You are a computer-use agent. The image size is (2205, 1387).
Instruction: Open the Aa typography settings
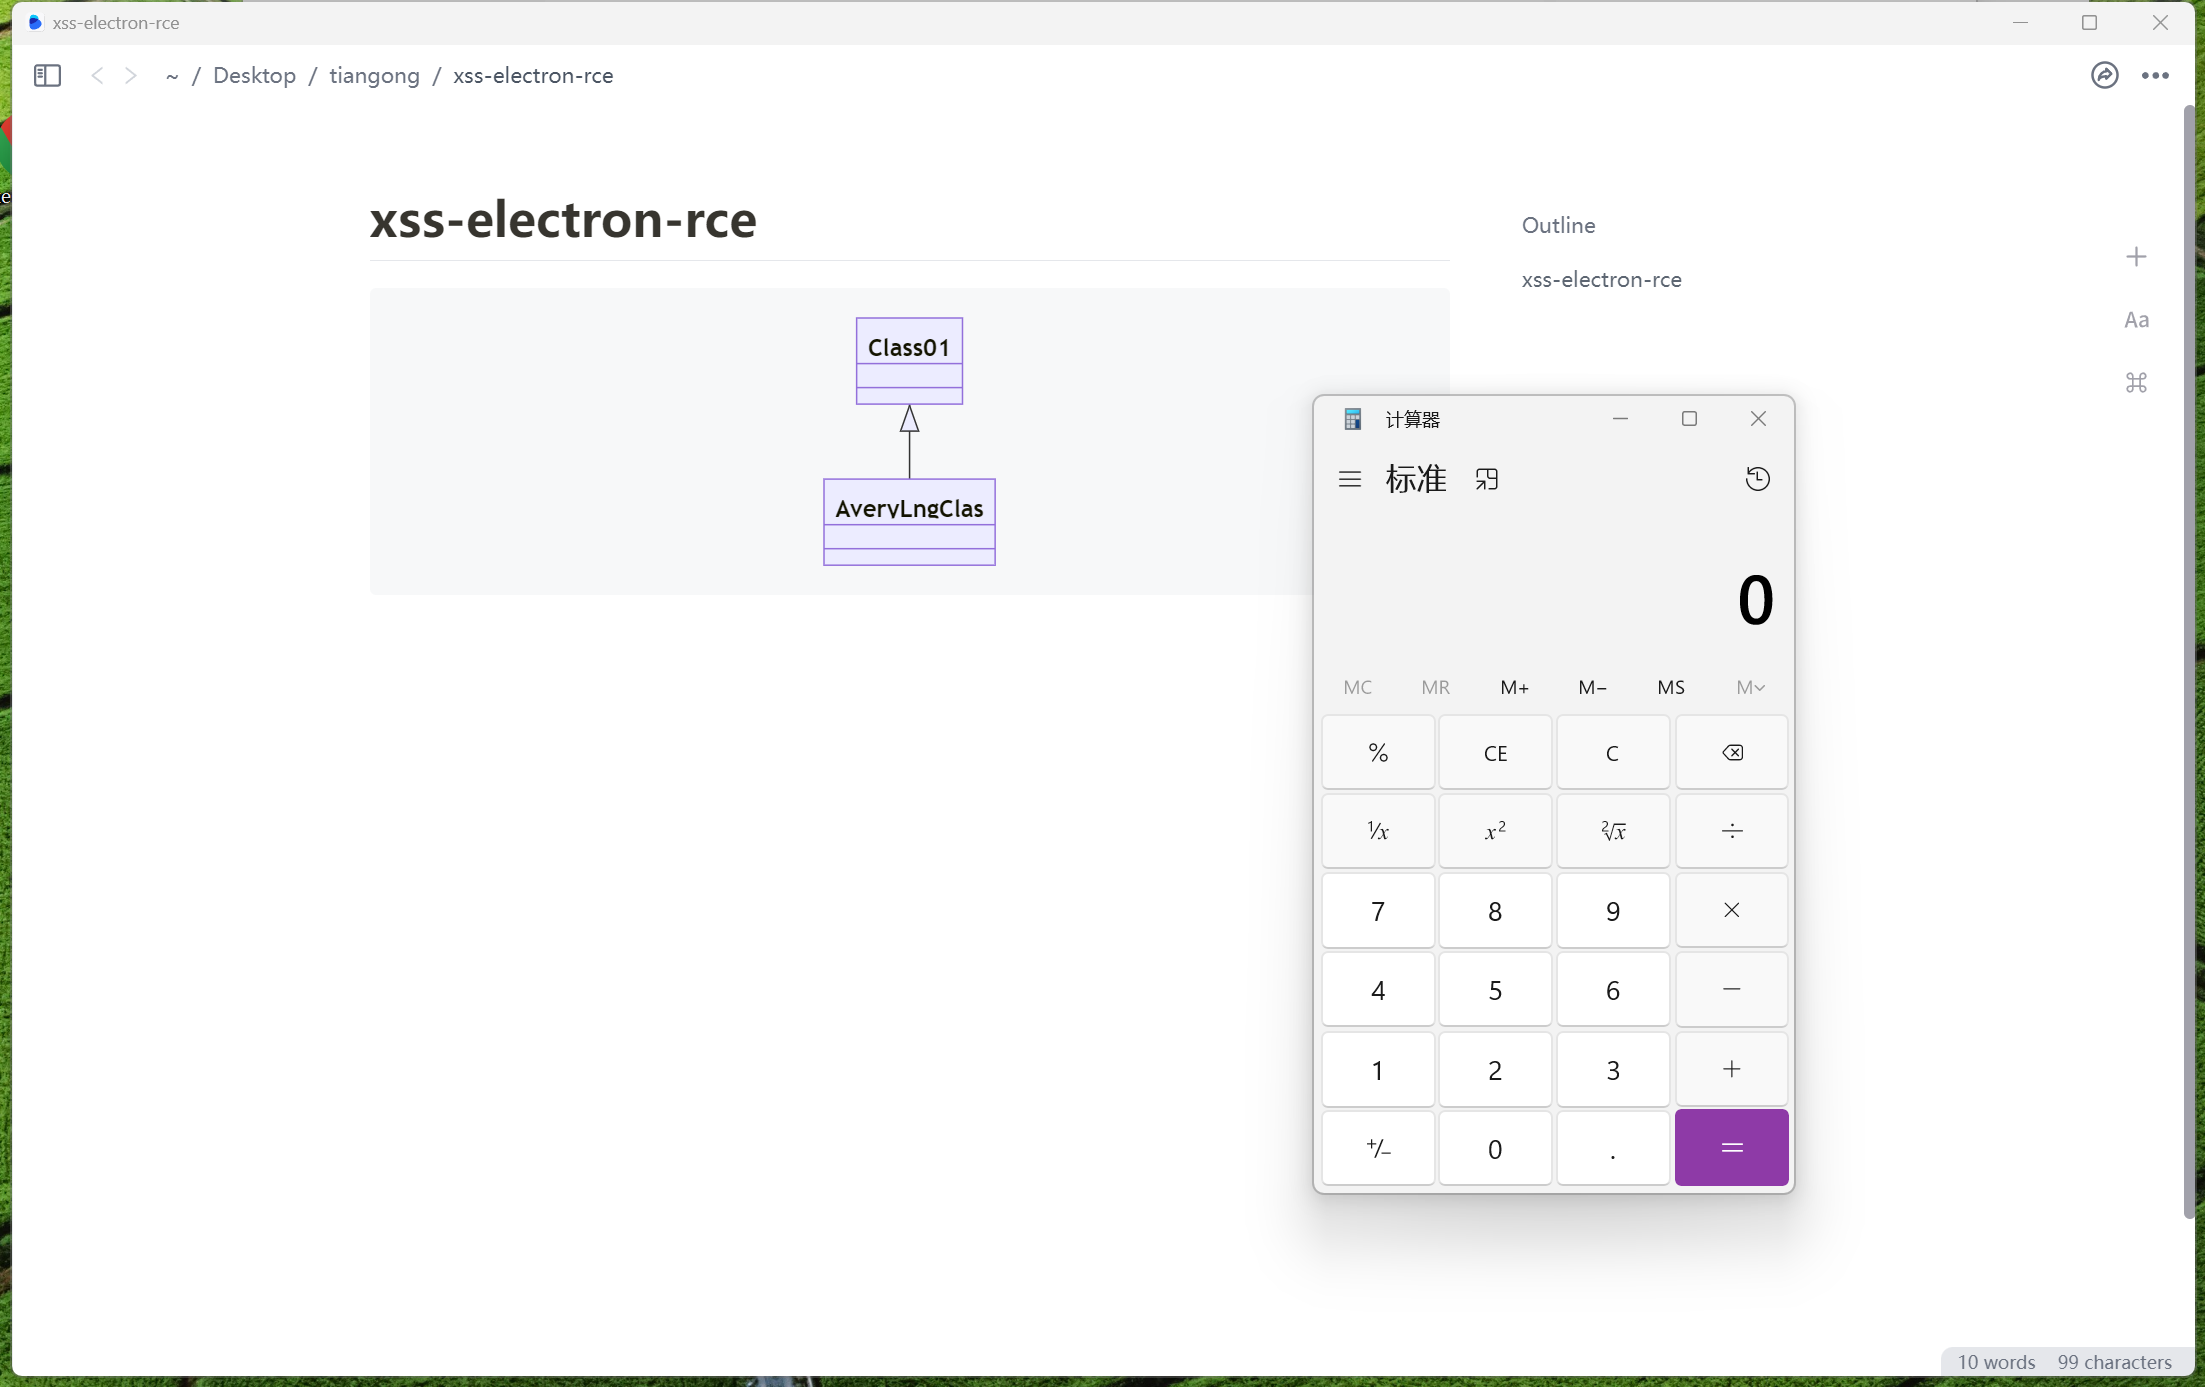(2136, 320)
